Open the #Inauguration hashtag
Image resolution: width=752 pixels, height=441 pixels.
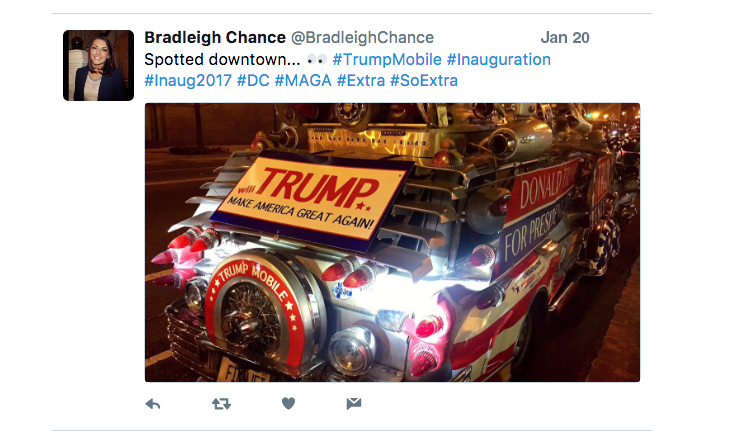(x=499, y=60)
